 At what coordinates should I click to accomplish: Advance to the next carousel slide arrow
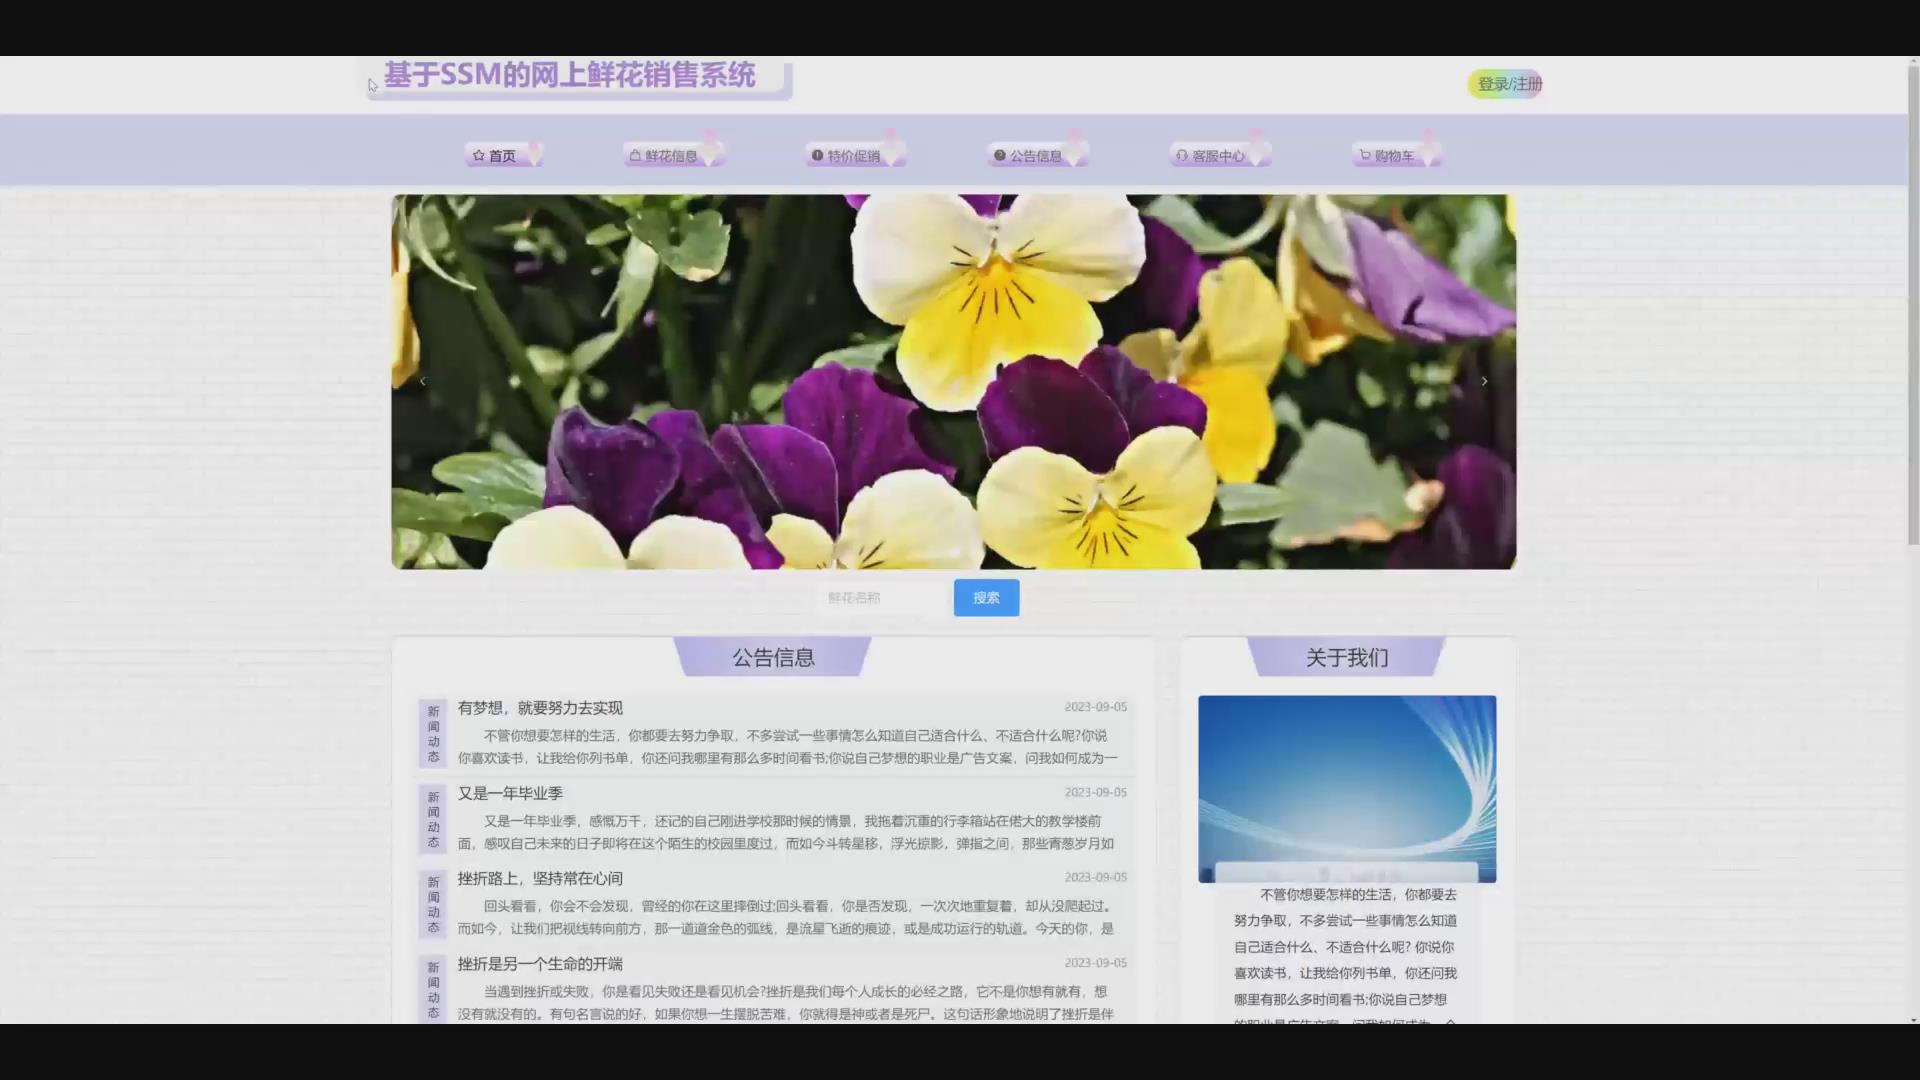tap(1484, 381)
